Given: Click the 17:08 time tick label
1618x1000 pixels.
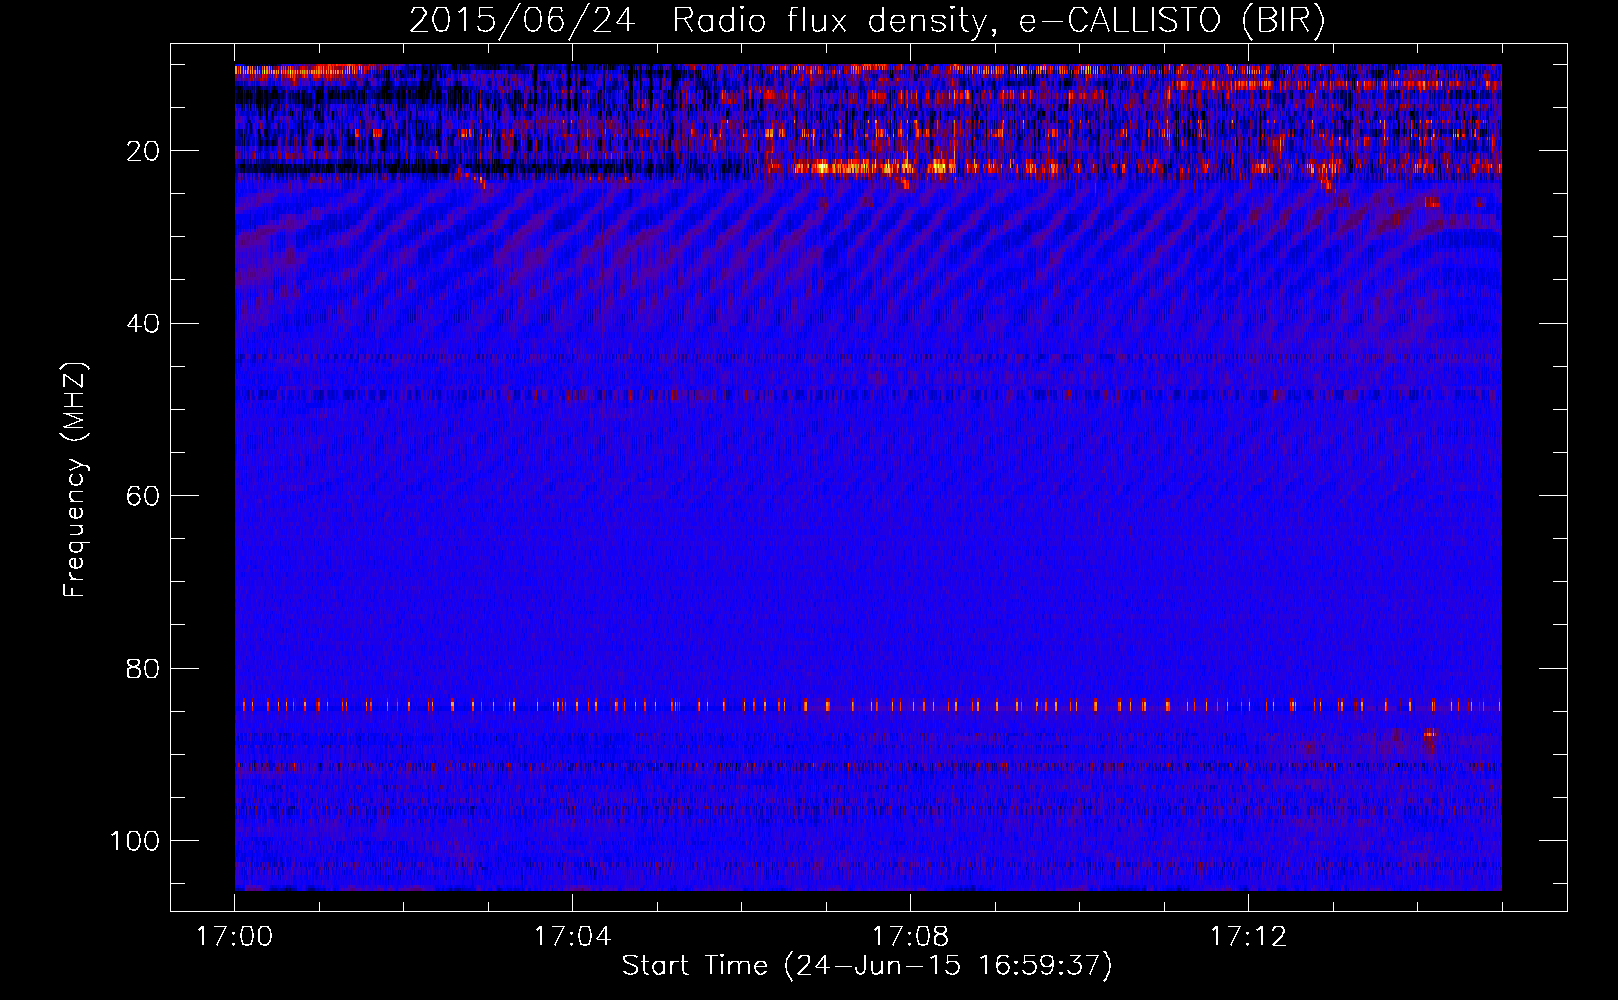Looking at the screenshot, I should (x=910, y=936).
